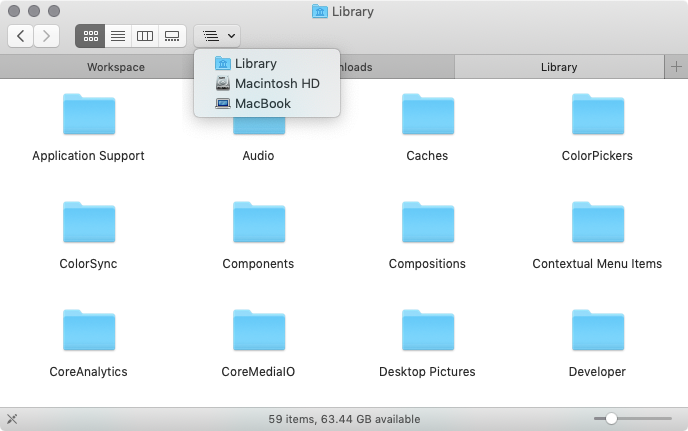The image size is (688, 431).
Task: Choose Macintosh HD in the path menu
Action: (x=267, y=83)
